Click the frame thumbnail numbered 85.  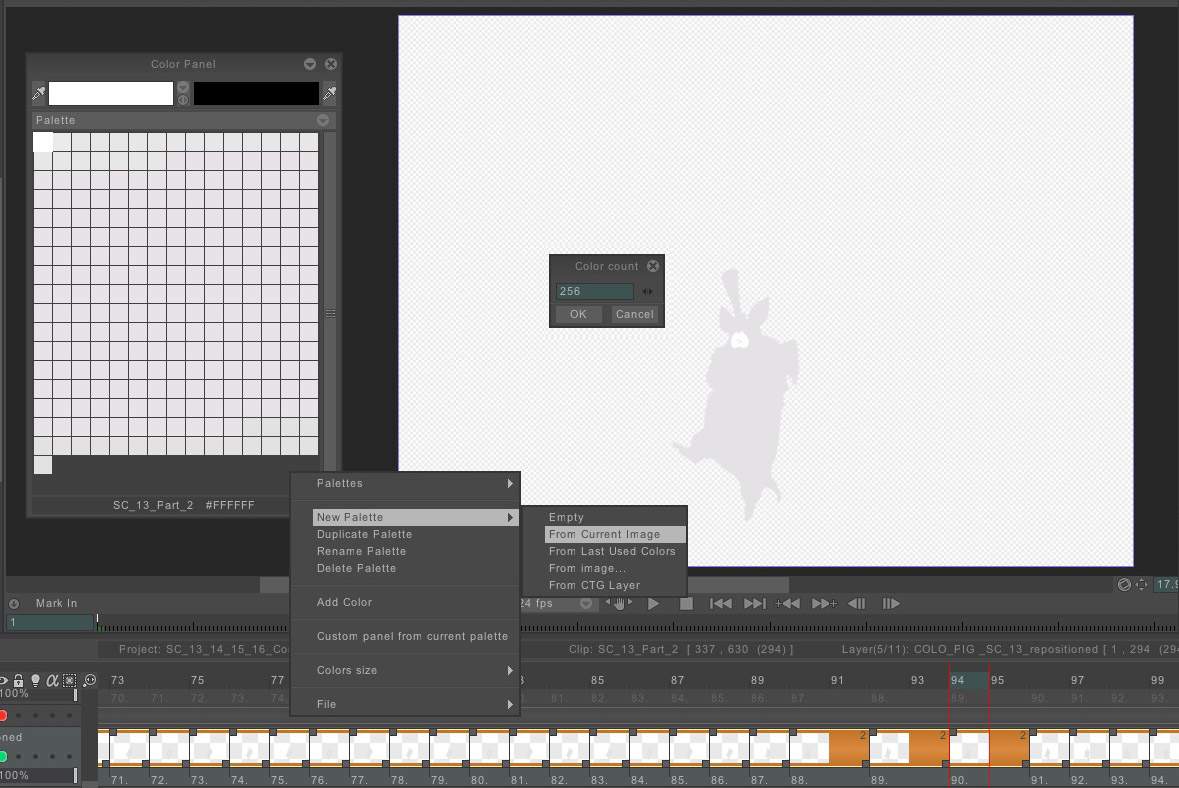coord(689,749)
